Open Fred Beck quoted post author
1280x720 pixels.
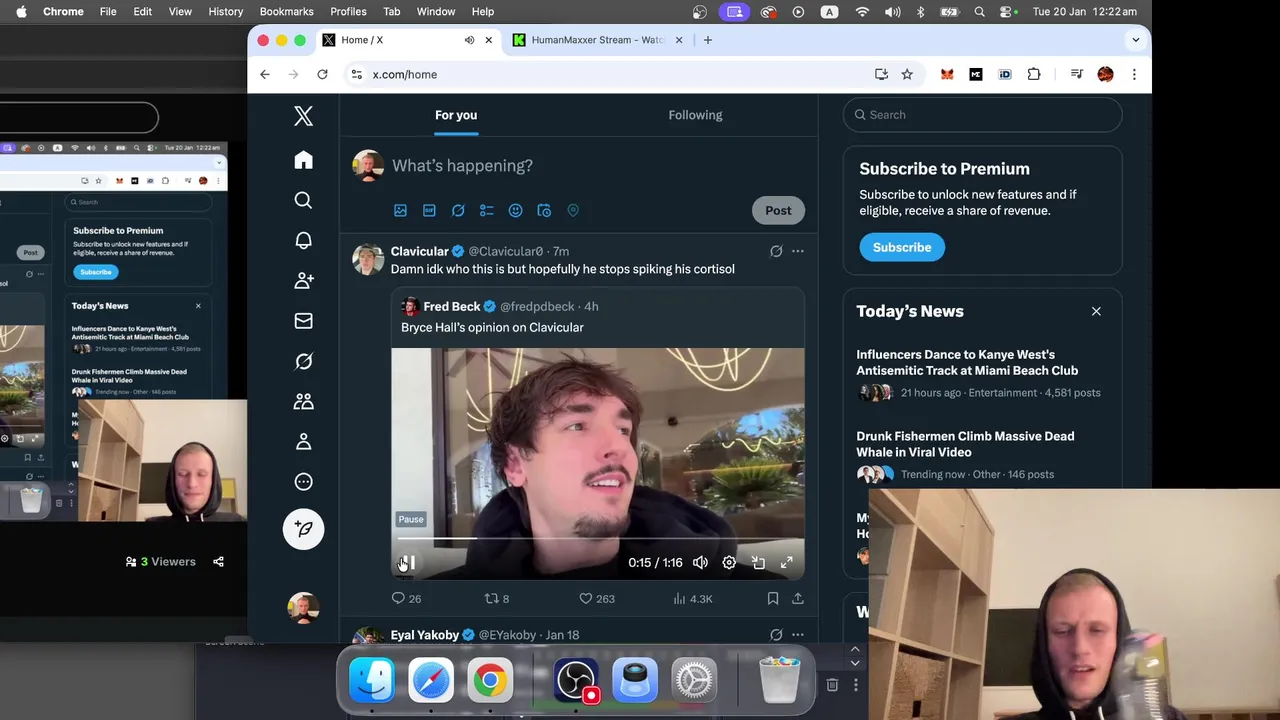[452, 306]
